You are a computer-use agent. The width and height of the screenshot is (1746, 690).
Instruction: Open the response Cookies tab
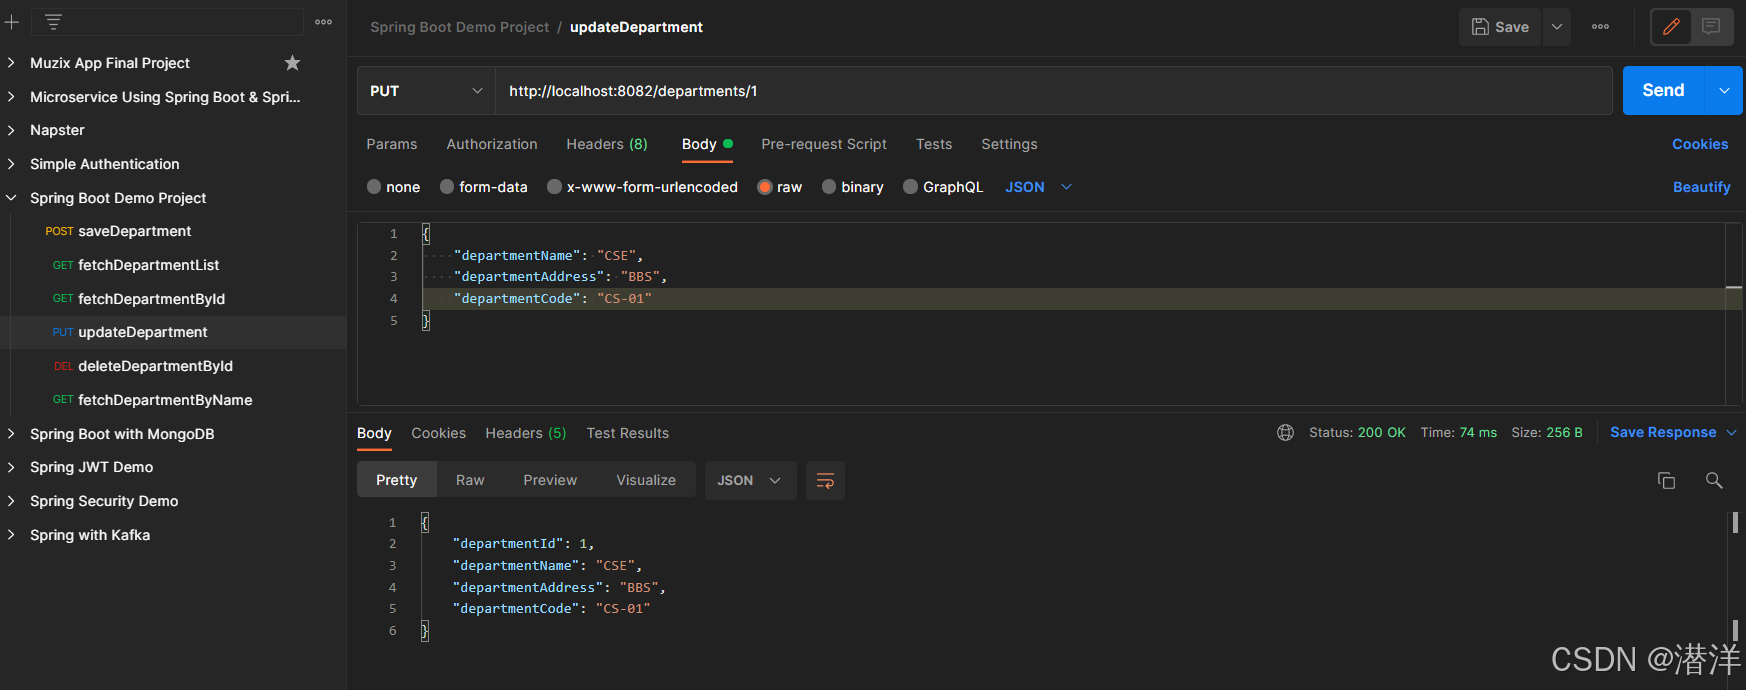pyautogui.click(x=439, y=433)
